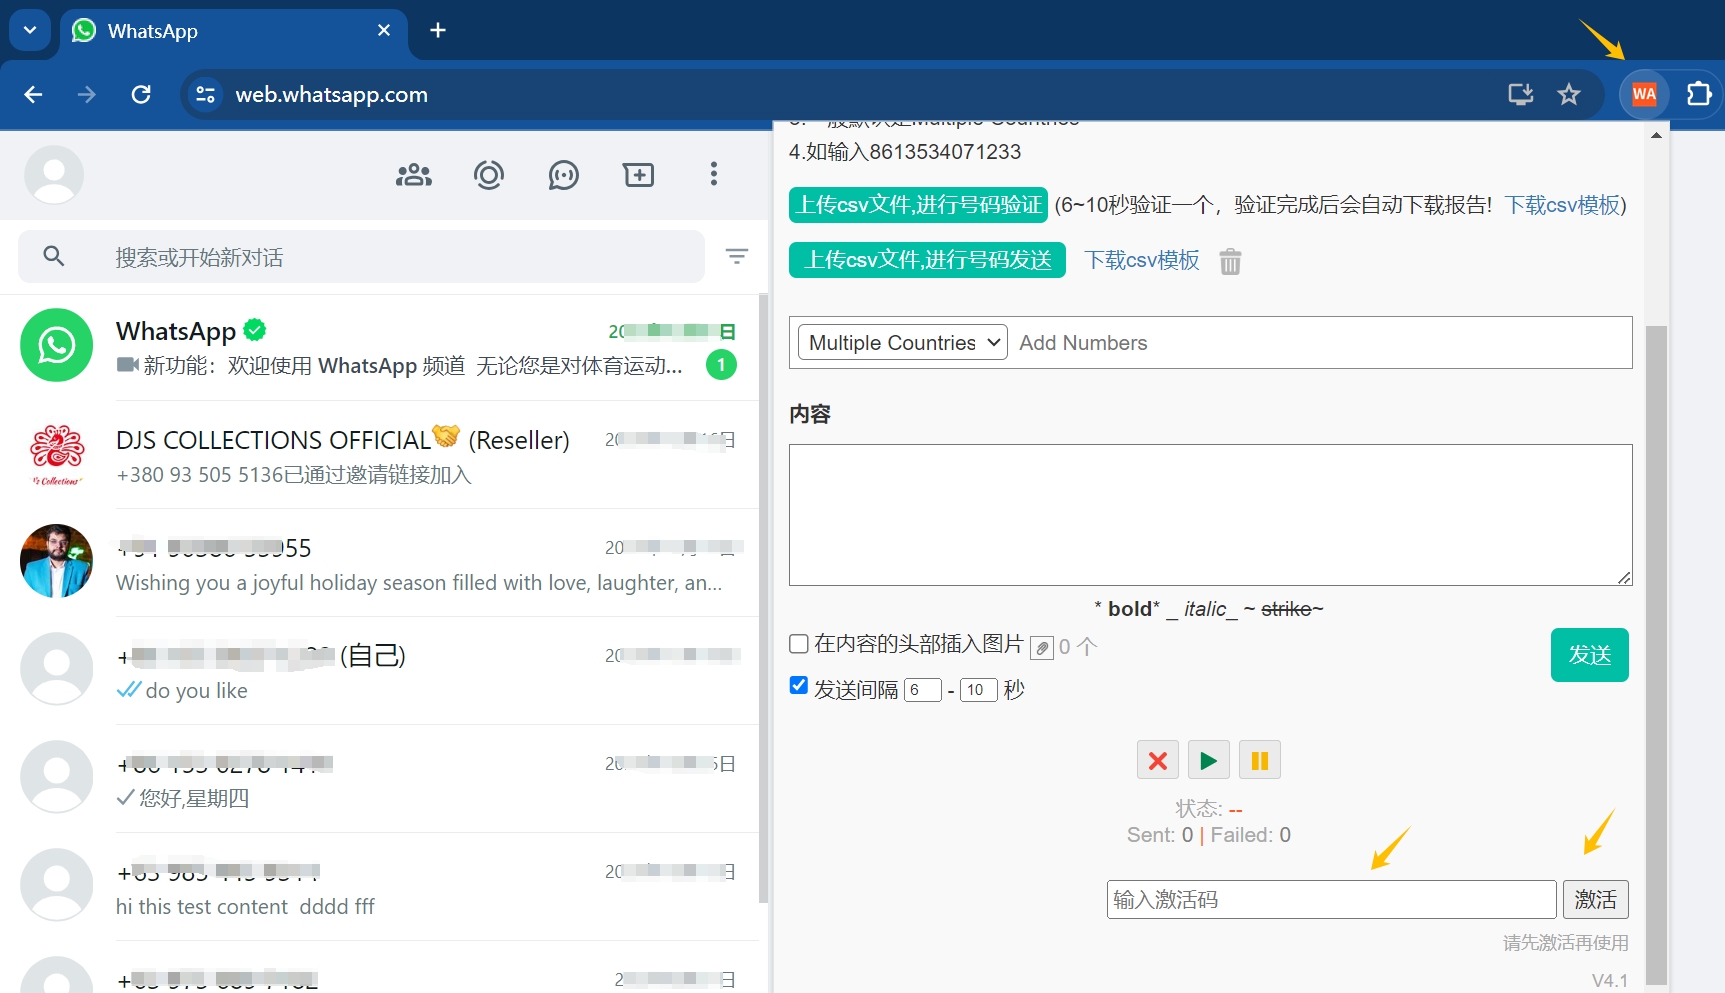
Task: Download csv template link beside verification note
Action: coord(1562,205)
